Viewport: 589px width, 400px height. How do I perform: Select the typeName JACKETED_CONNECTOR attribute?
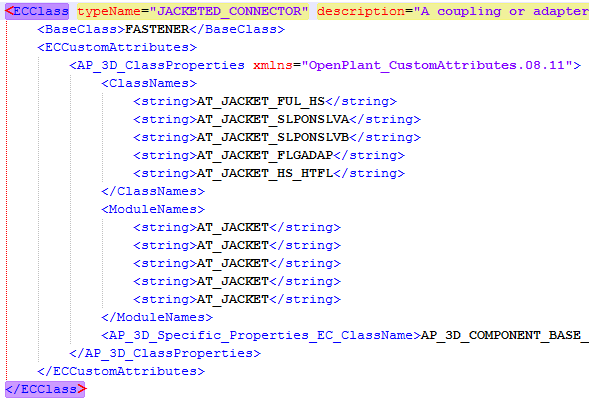click(193, 11)
